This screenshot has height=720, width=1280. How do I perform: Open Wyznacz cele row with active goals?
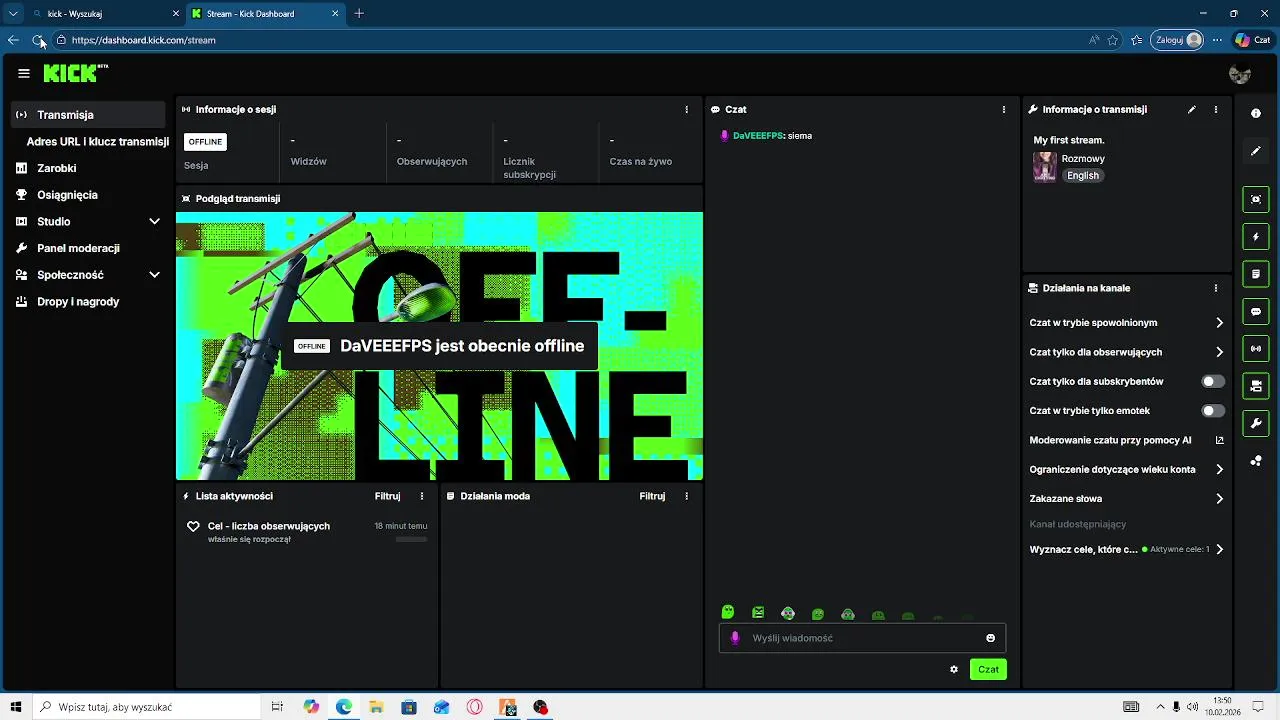coord(1126,549)
